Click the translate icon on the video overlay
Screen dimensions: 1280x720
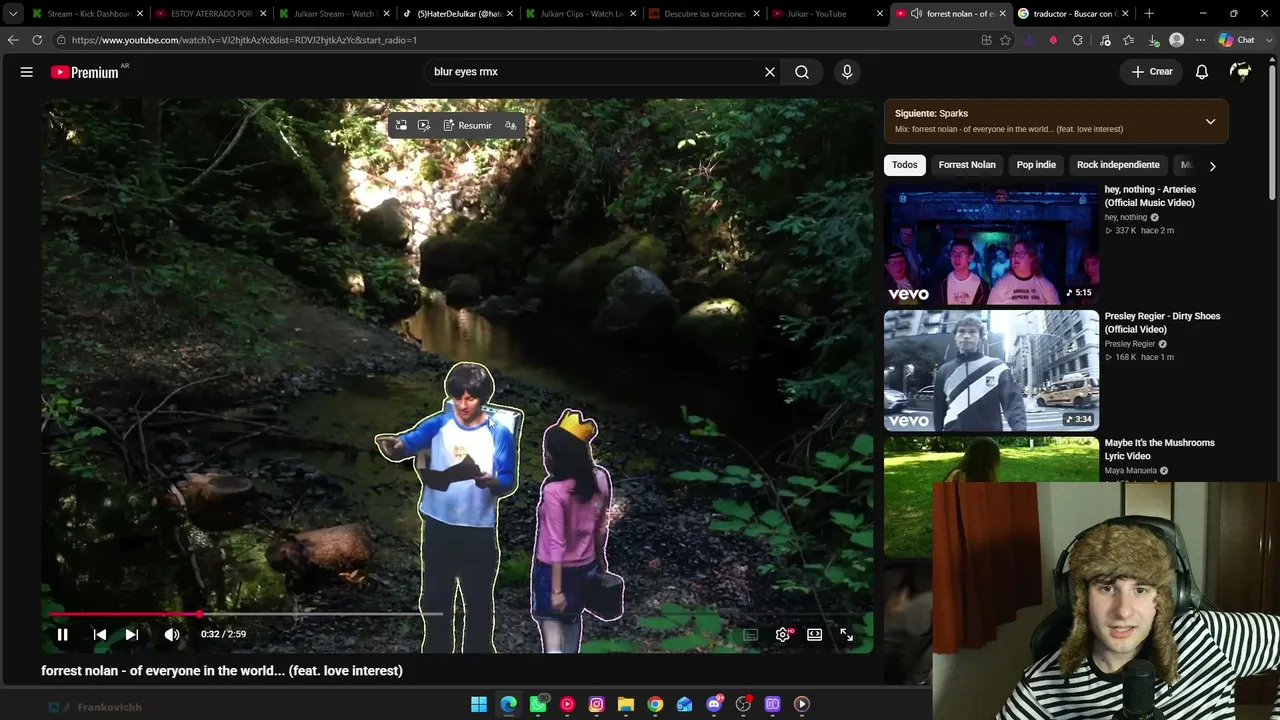(x=511, y=126)
